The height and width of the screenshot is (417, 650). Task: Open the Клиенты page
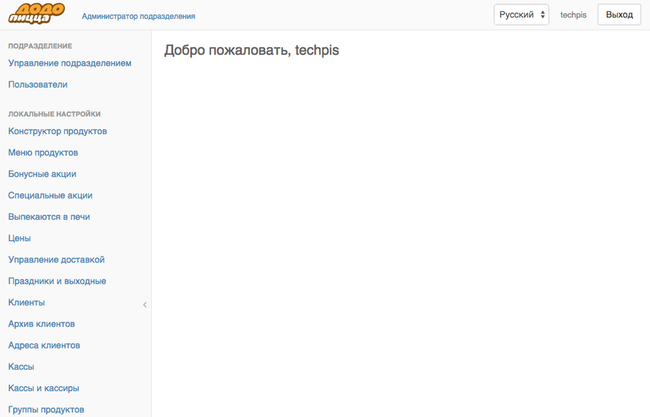[x=27, y=303]
